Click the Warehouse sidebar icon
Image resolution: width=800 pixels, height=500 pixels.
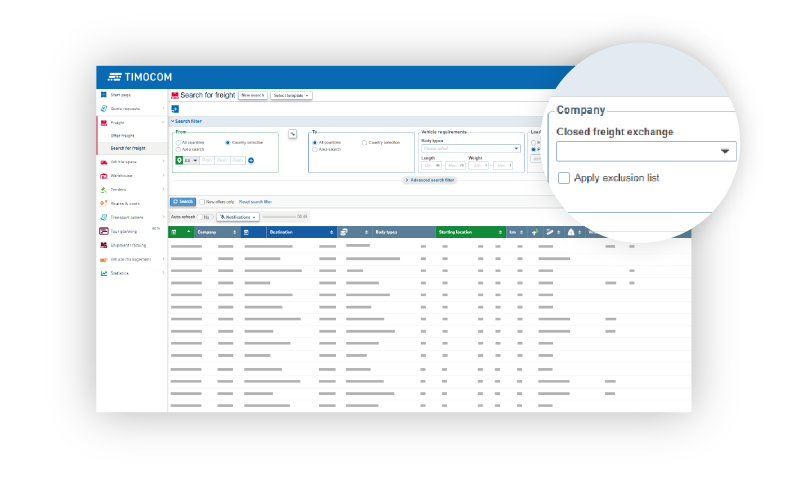pyautogui.click(x=103, y=175)
